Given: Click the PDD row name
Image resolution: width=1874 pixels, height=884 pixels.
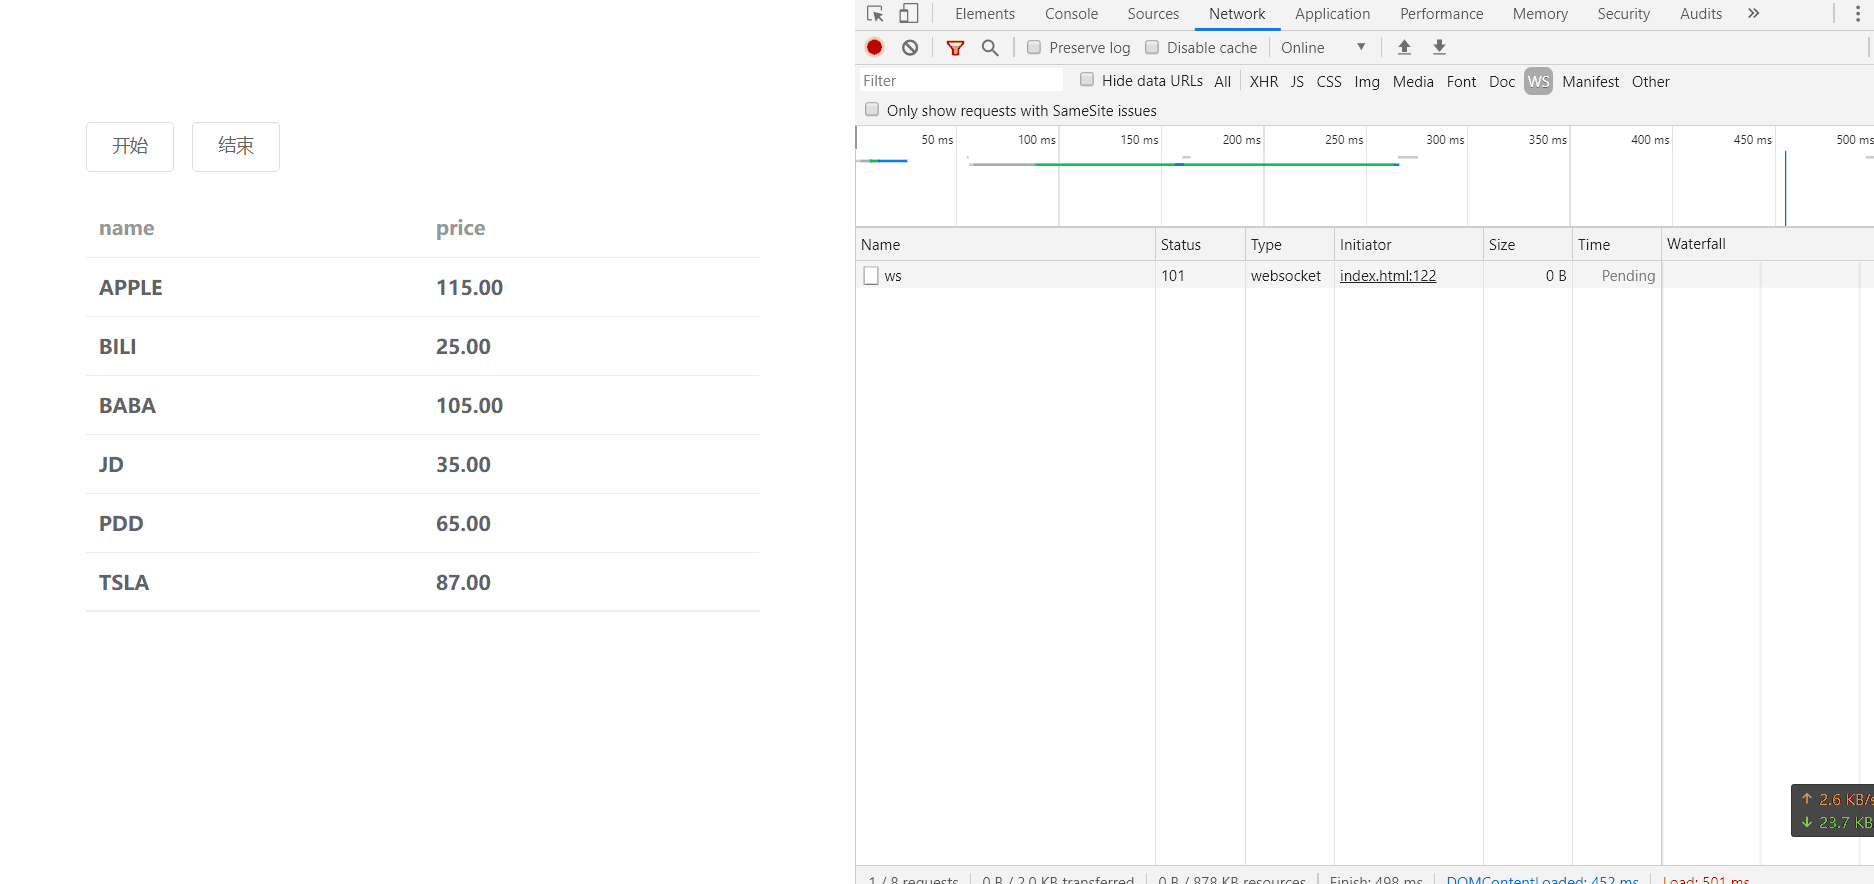Looking at the screenshot, I should [121, 524].
